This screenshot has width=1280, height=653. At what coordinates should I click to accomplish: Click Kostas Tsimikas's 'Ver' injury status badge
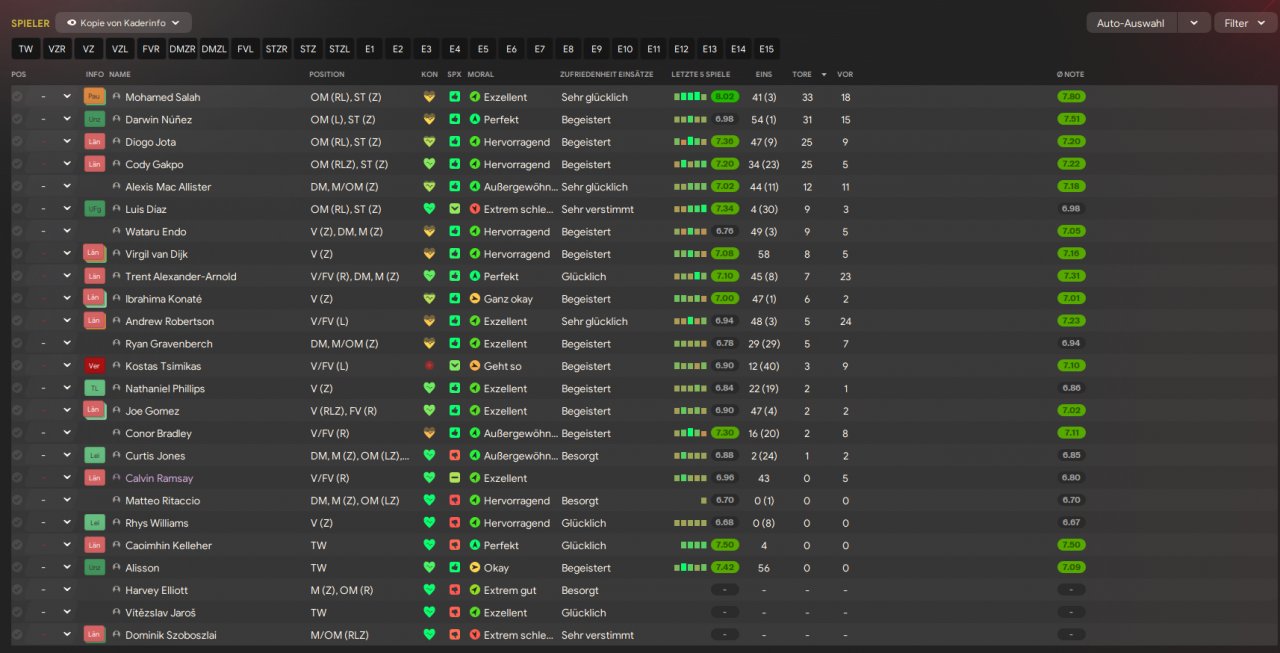(x=94, y=366)
